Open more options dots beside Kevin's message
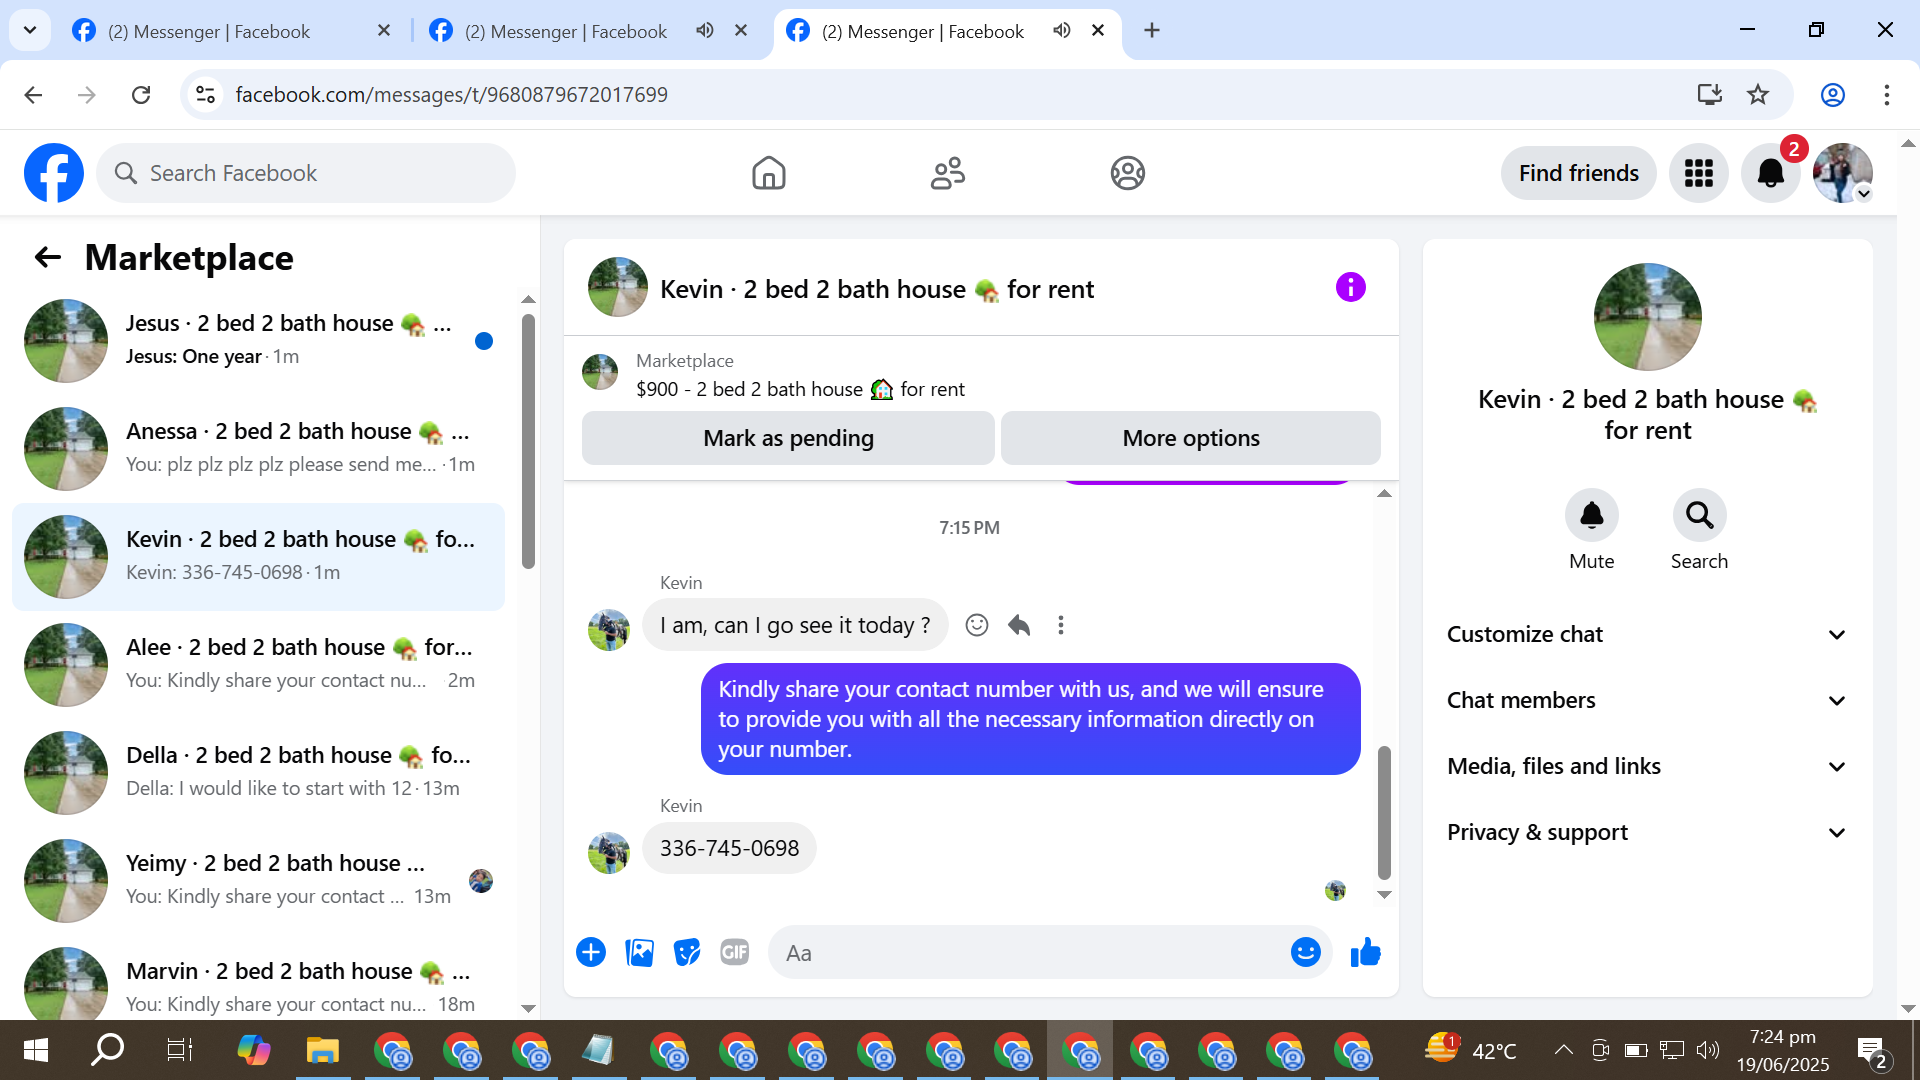 1061,625
